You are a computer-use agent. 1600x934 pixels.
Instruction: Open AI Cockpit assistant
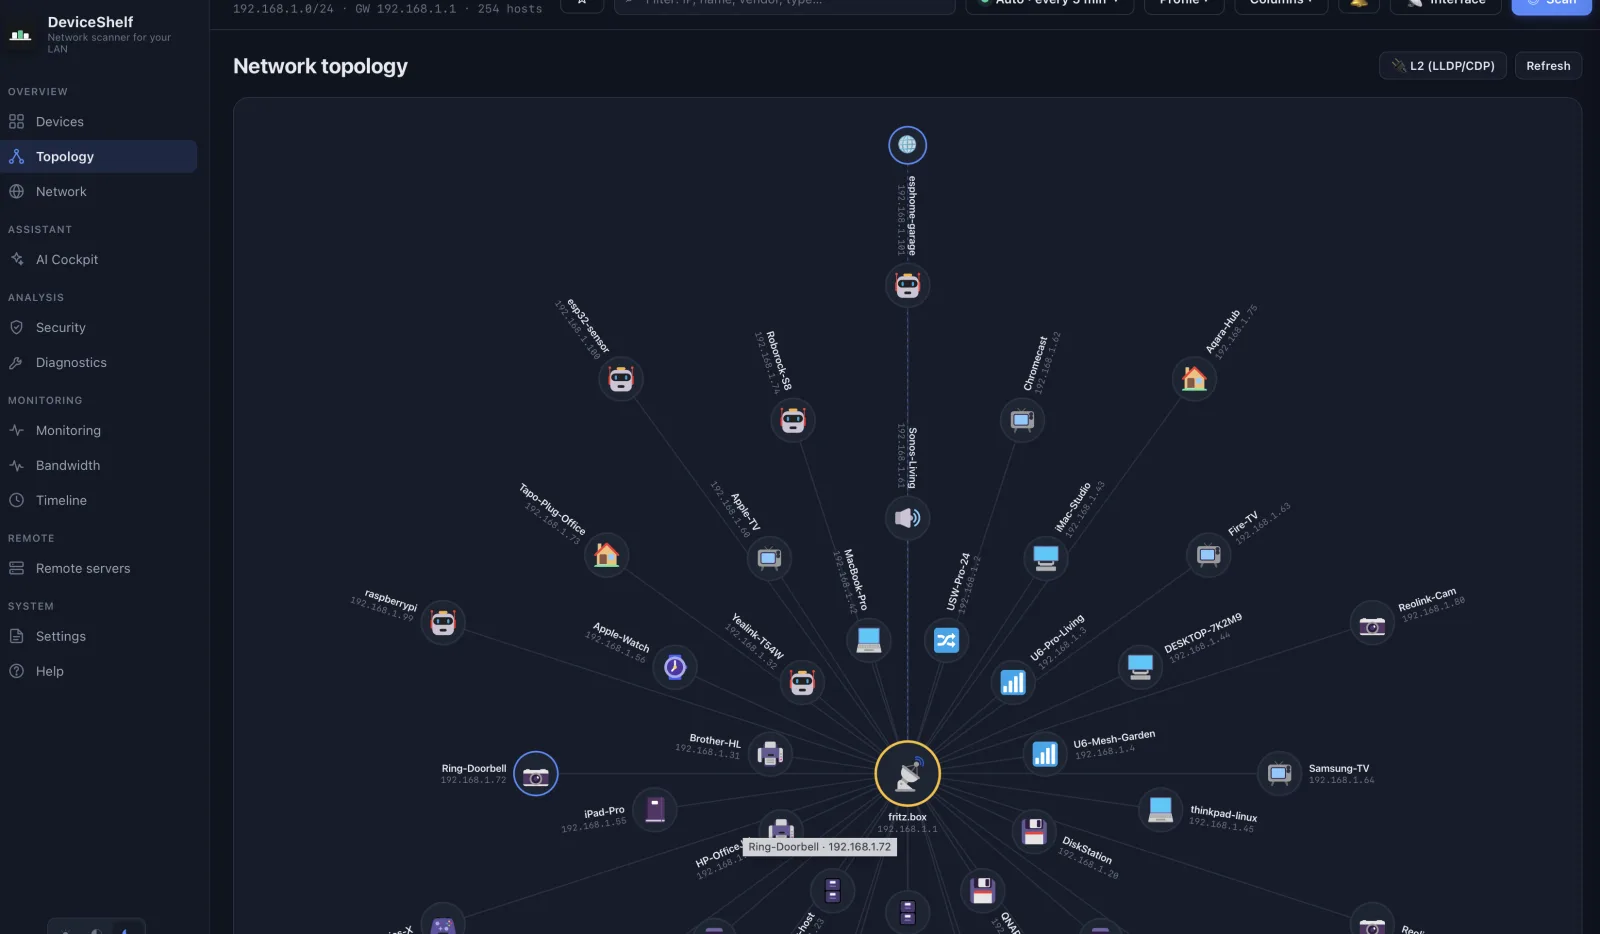[x=98, y=260]
